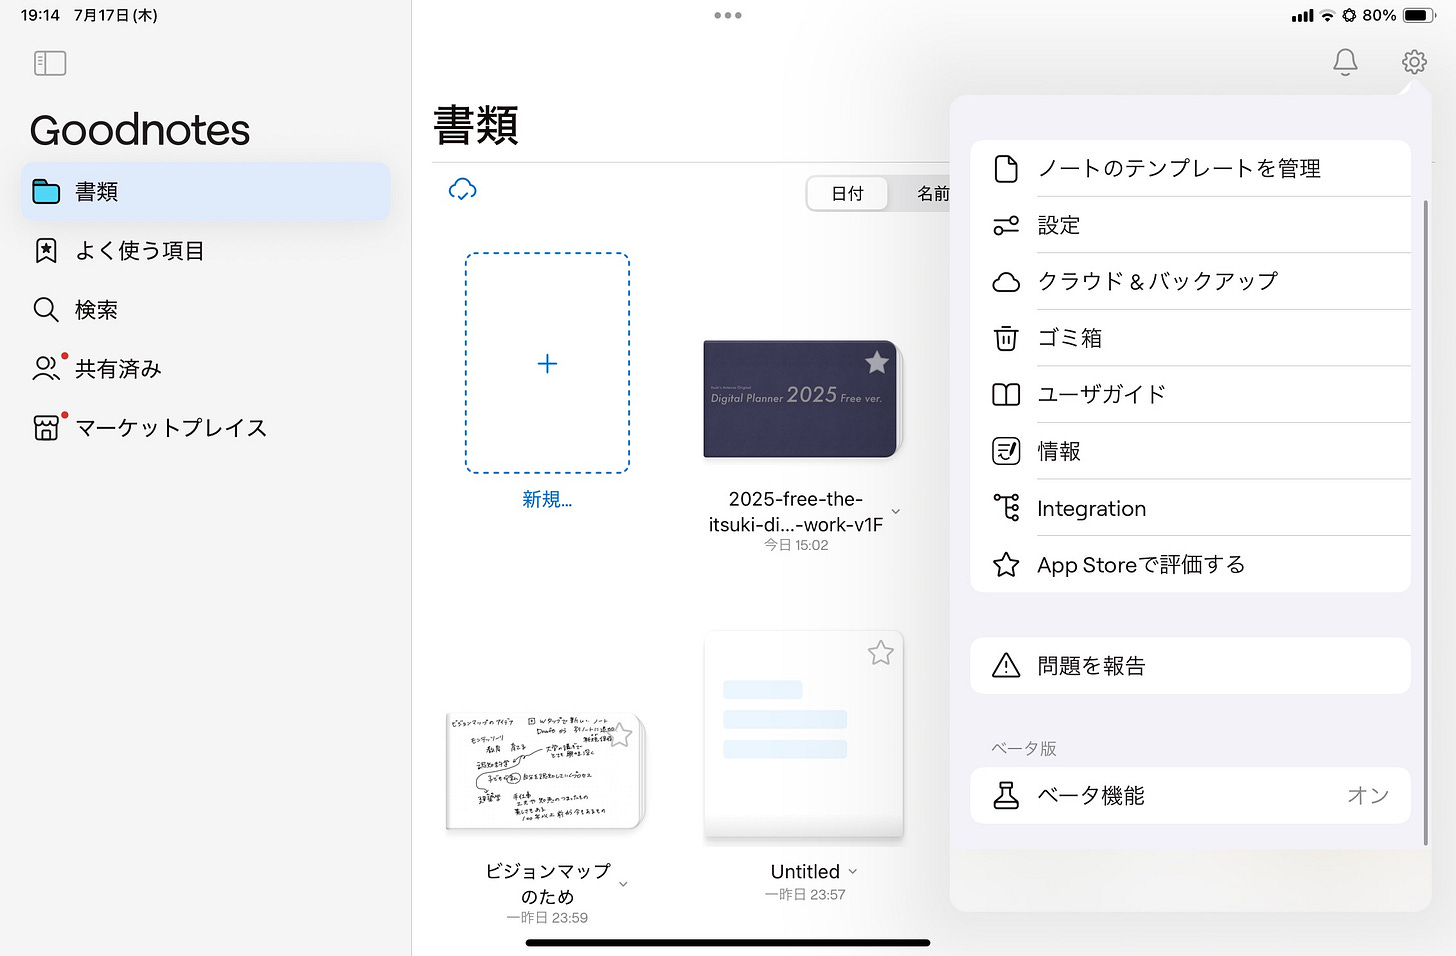Click App Storeで評価する label
The height and width of the screenshot is (956, 1456).
pyautogui.click(x=1141, y=565)
